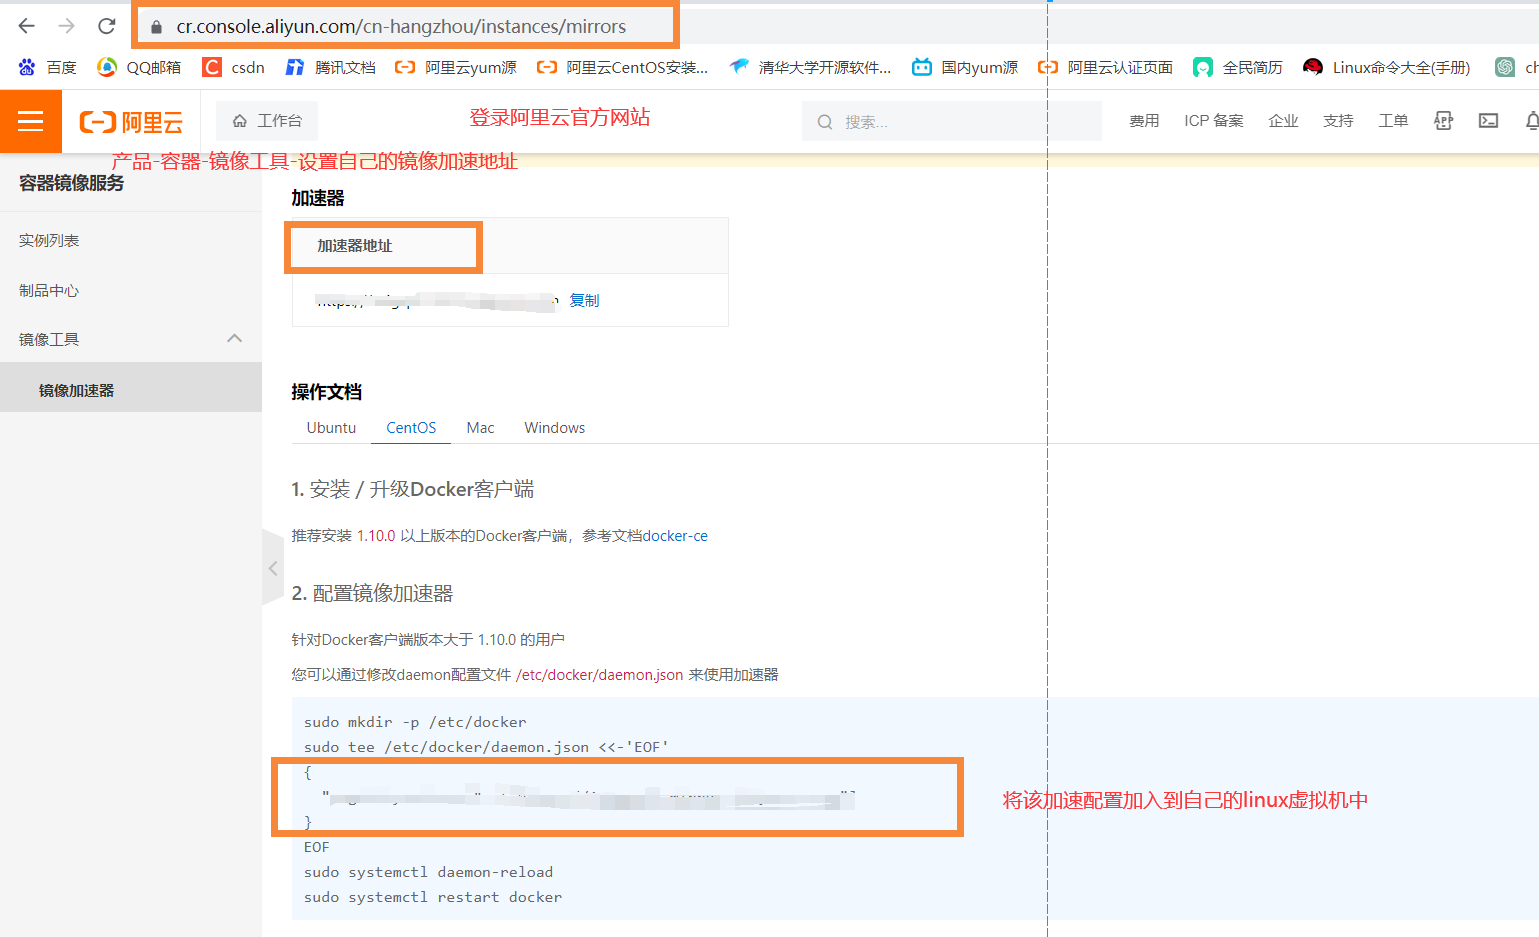Select 制品中心 in the sidebar
Viewport: 1539px width, 937px height.
(x=131, y=290)
